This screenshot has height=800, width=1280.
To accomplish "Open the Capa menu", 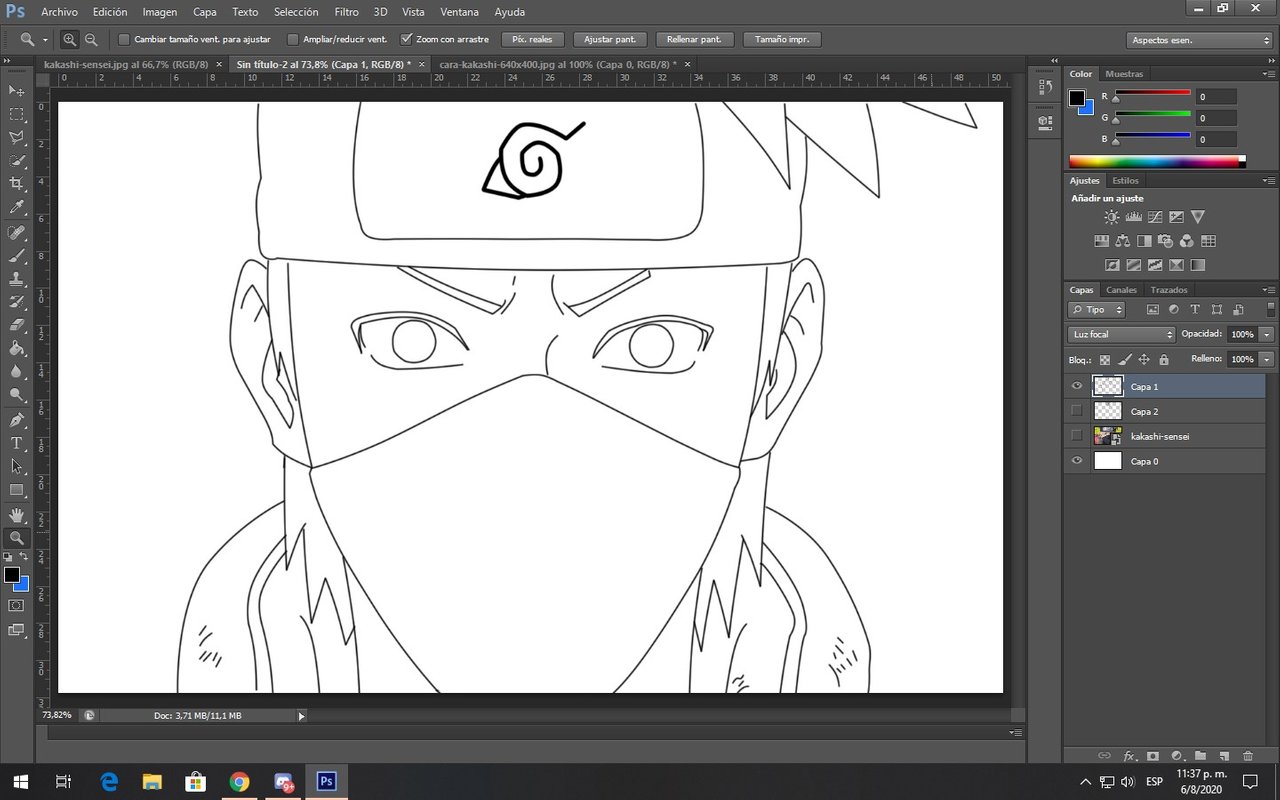I will pyautogui.click(x=204, y=12).
